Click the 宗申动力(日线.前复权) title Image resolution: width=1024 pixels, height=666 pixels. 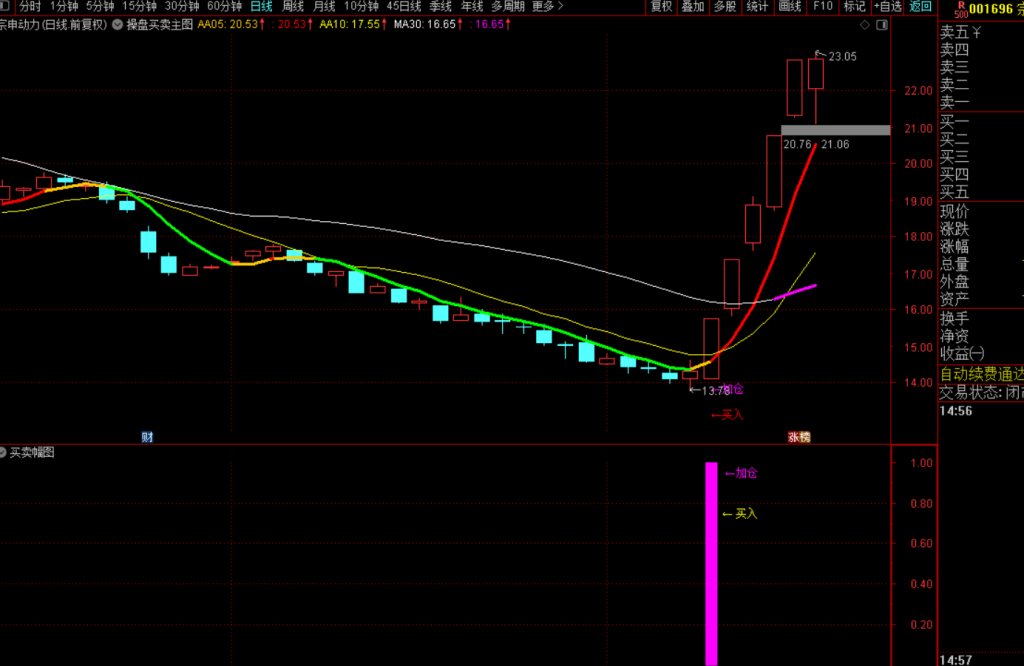click(x=53, y=25)
